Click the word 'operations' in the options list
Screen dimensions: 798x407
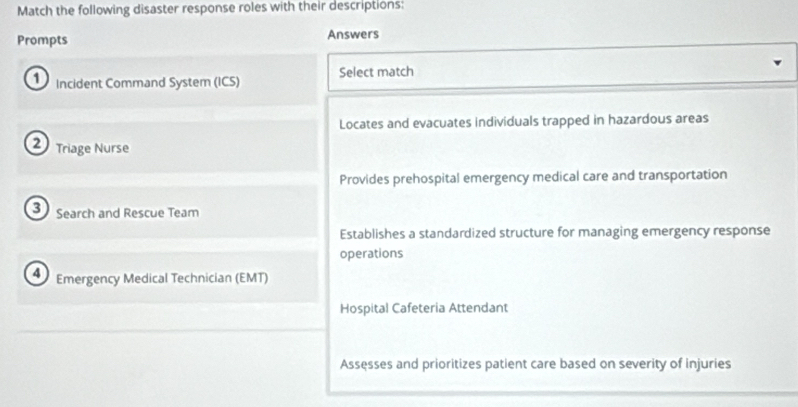click(371, 254)
